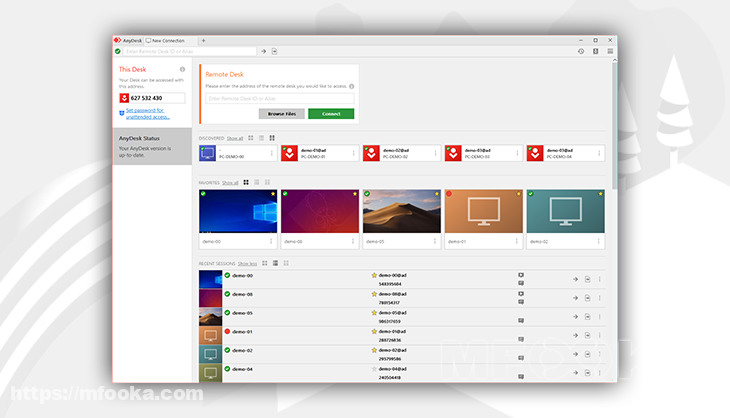This screenshot has height=418, width=730.
Task: Click the connect arrow beside address bar
Action: click(x=263, y=51)
